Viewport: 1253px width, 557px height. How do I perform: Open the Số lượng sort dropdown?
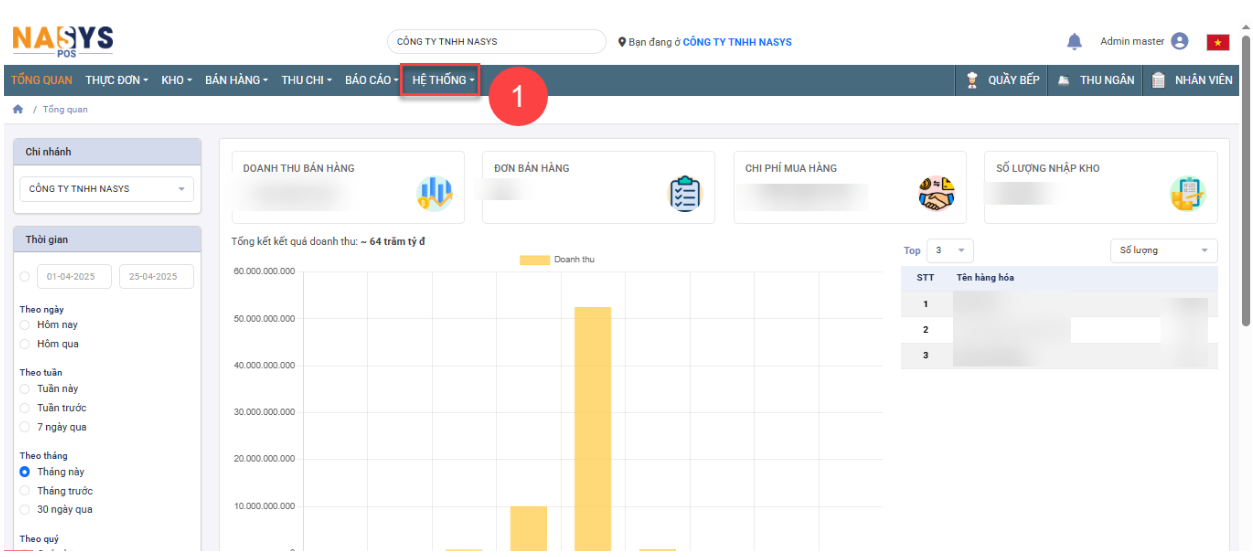[x=1163, y=251]
